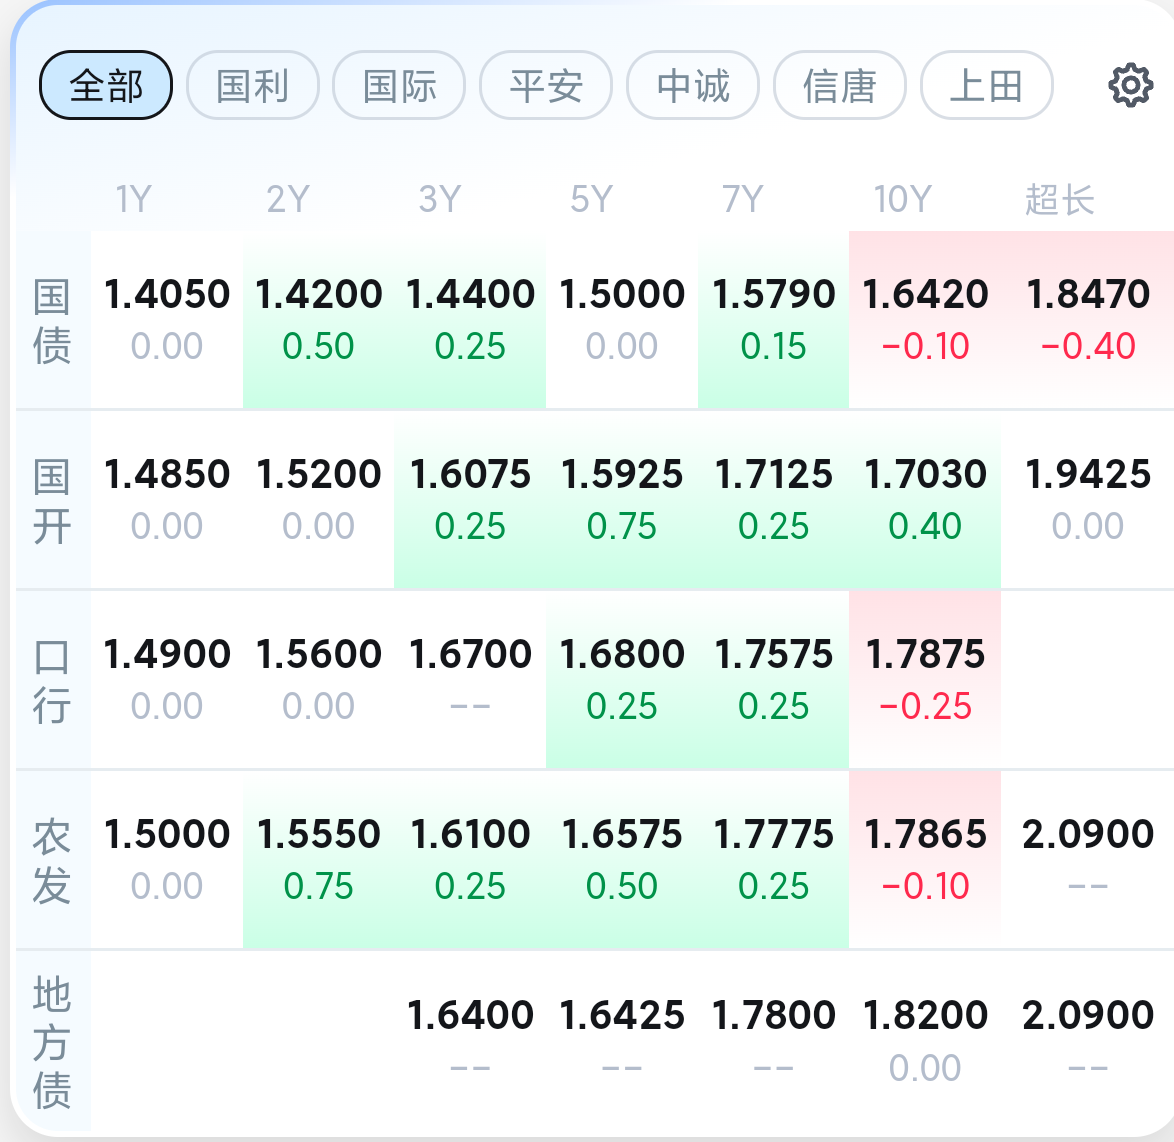
Task: Switch to the 国利 tab
Action: (x=252, y=85)
